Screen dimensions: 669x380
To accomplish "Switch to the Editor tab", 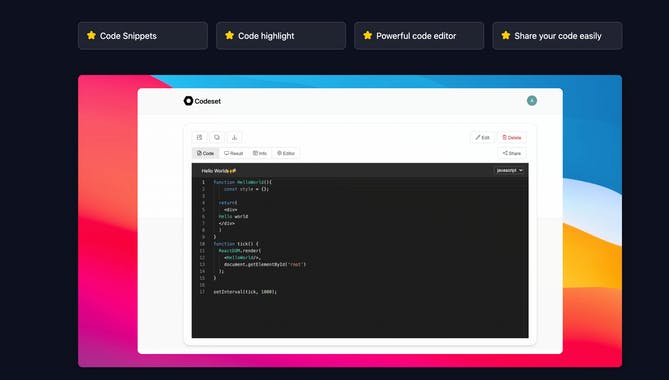I will pyautogui.click(x=286, y=153).
